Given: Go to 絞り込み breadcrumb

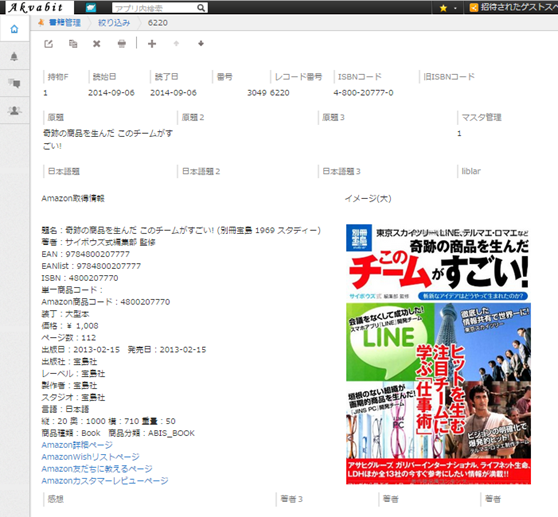Looking at the screenshot, I should 114,23.
